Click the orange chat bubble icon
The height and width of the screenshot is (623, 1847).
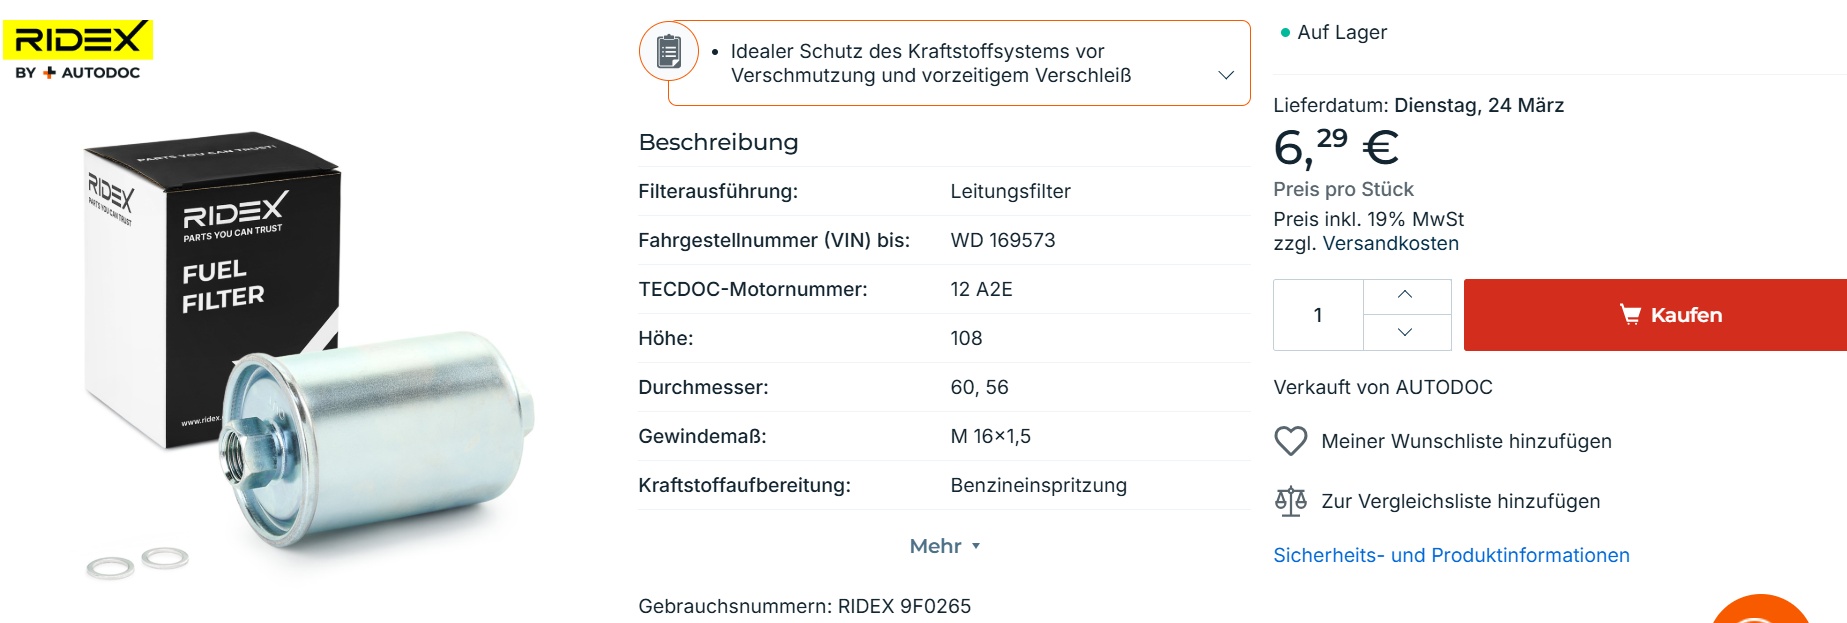pos(1760,612)
